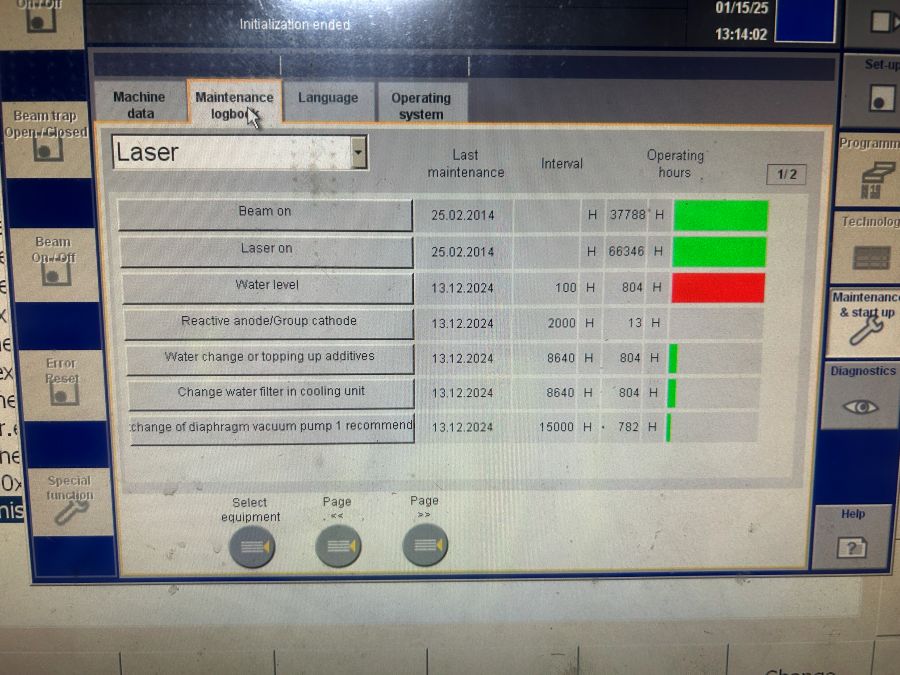Click the green Laser on status bar

coord(719,252)
